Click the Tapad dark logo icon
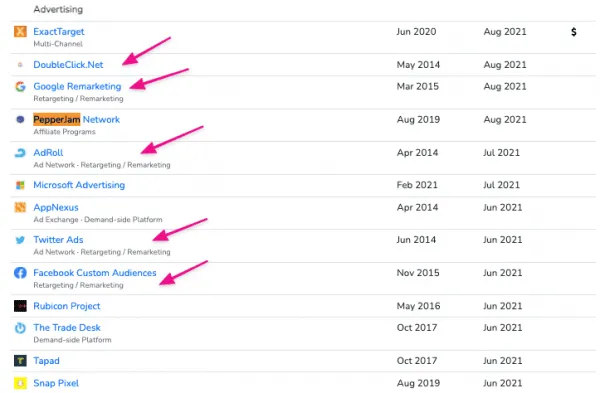The height and width of the screenshot is (393, 600). 20,361
